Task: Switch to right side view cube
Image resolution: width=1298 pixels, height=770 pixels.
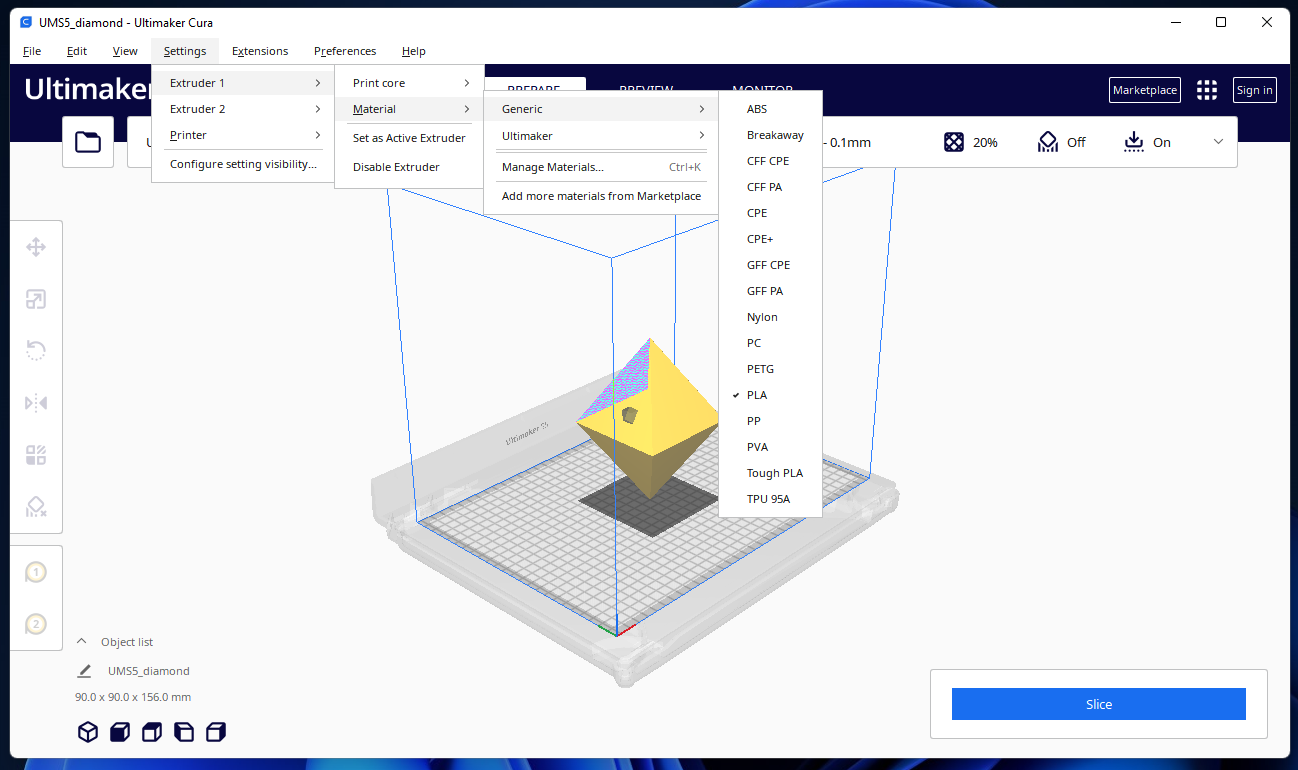Action: tap(216, 732)
